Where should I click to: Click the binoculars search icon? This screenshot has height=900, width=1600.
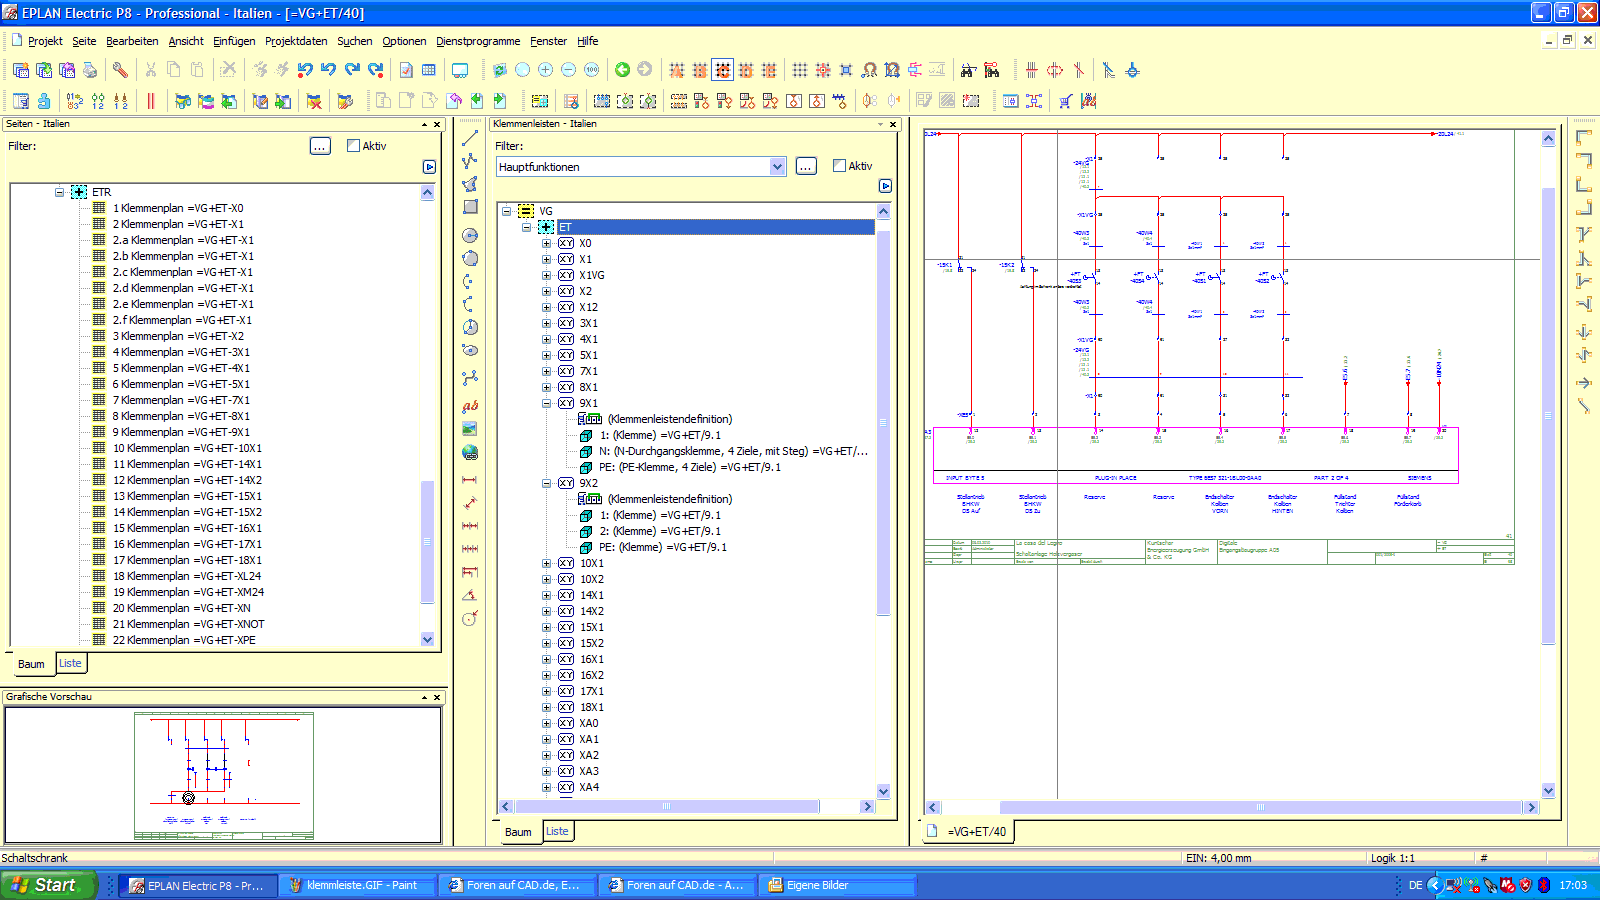(967, 70)
